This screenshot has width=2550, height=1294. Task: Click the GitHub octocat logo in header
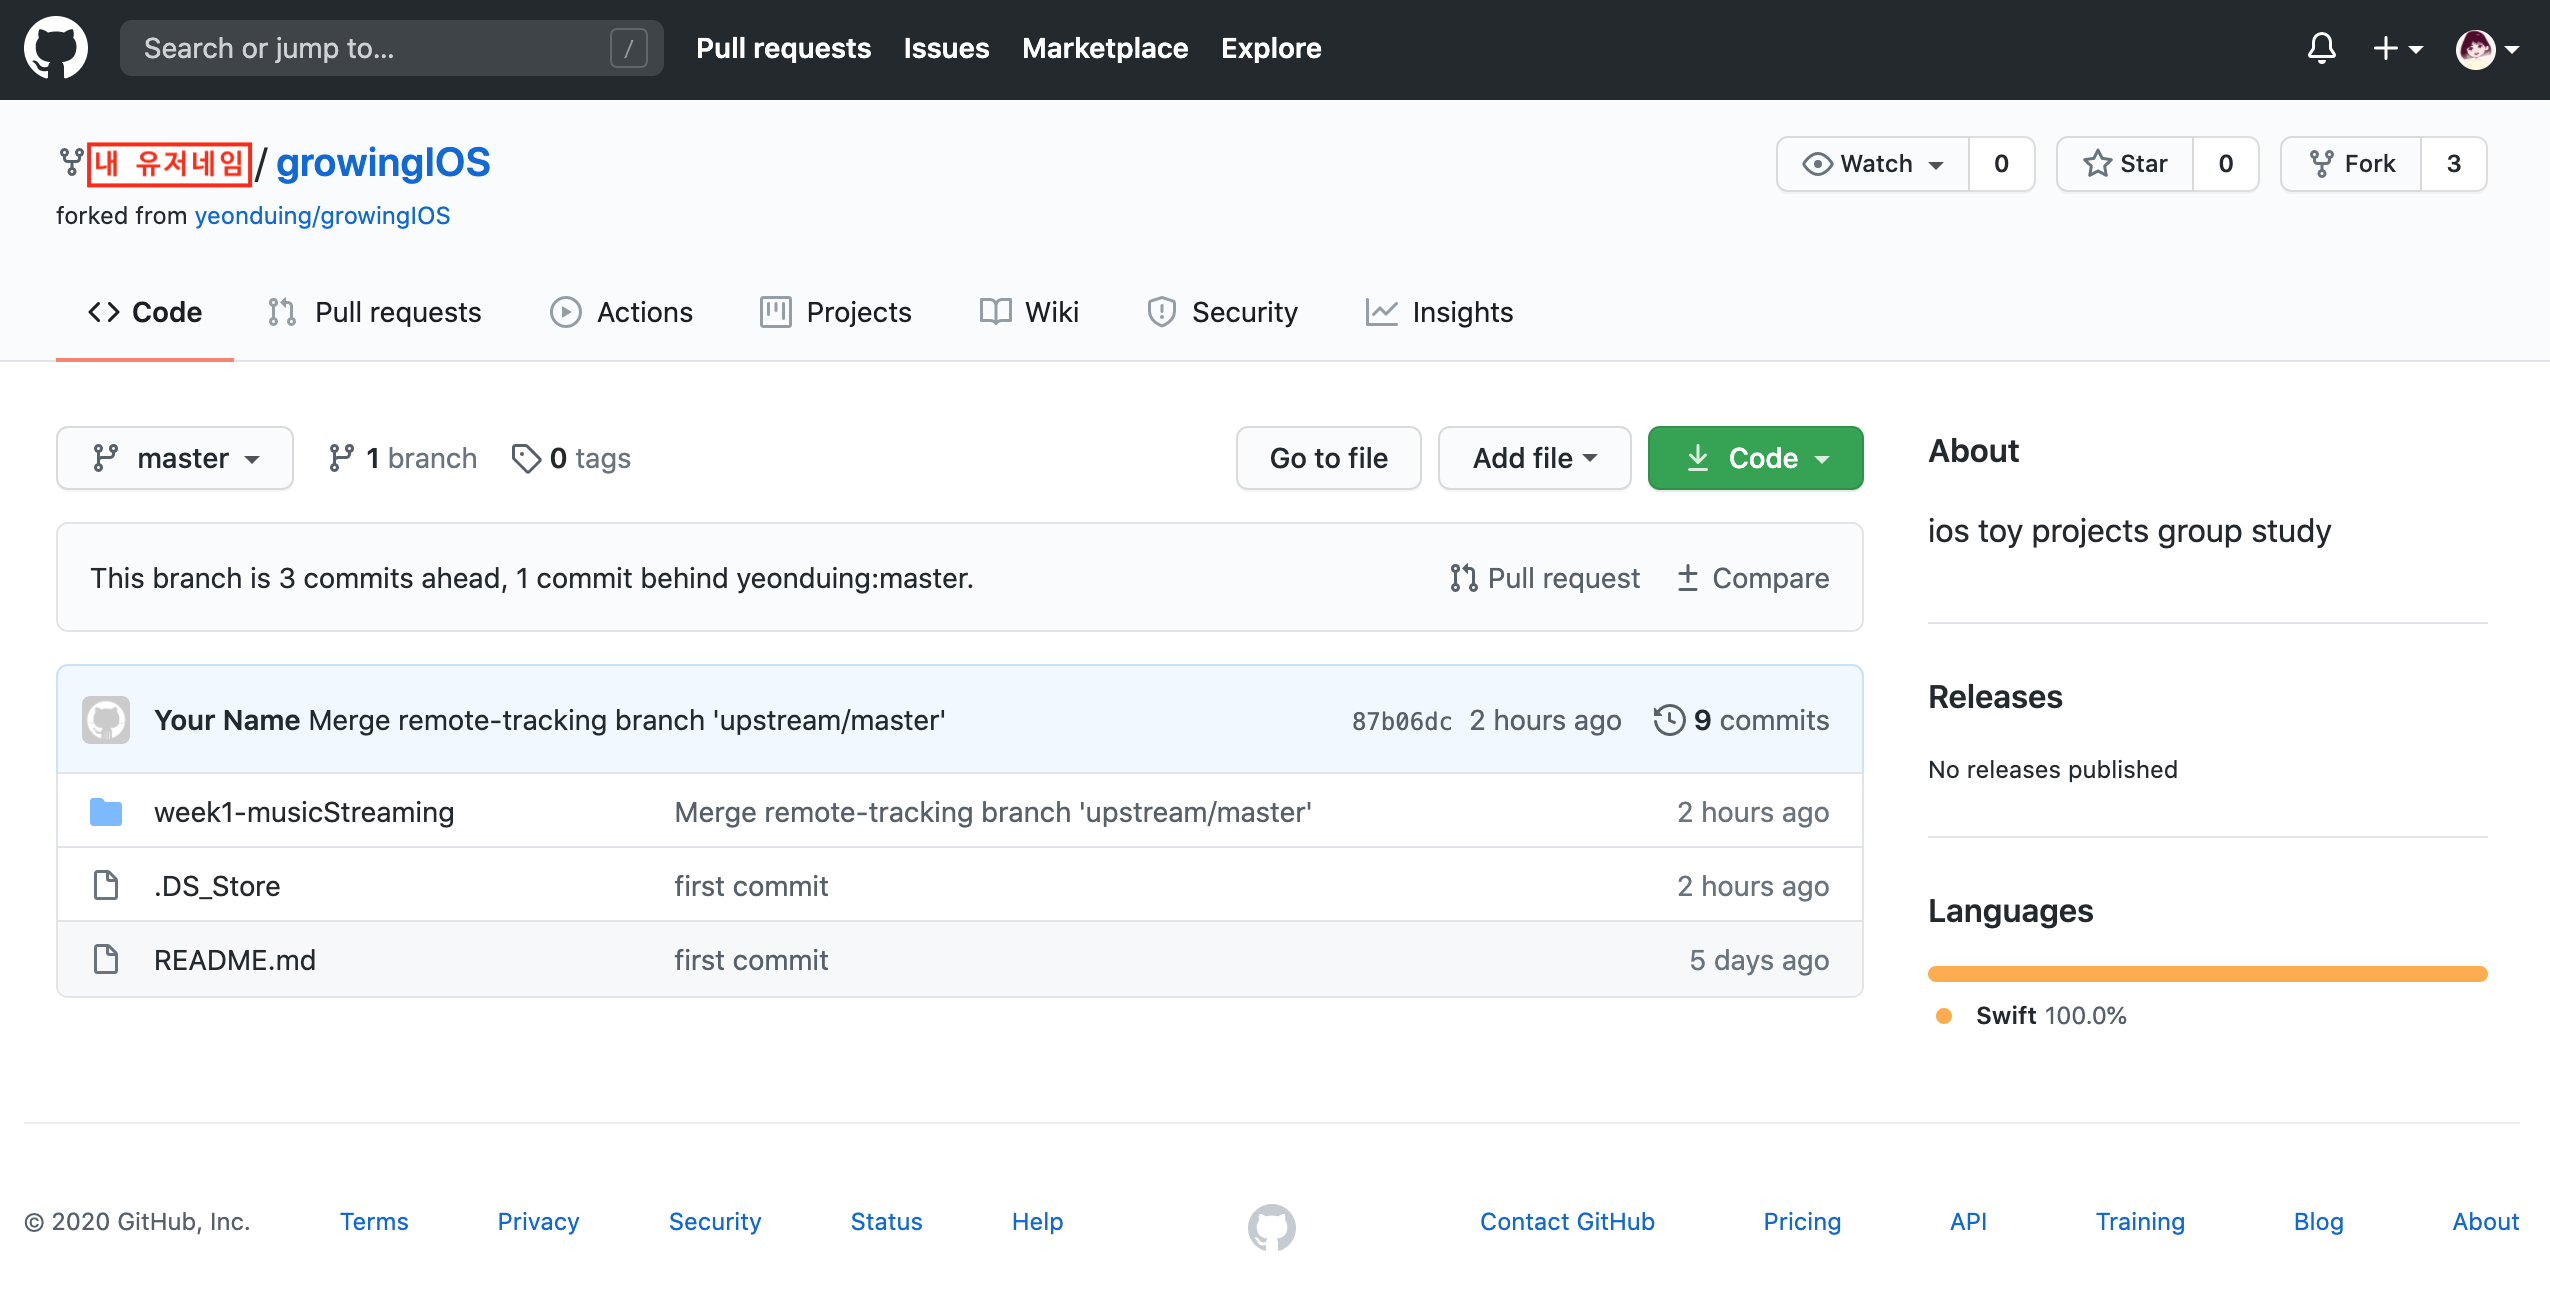tap(56, 48)
